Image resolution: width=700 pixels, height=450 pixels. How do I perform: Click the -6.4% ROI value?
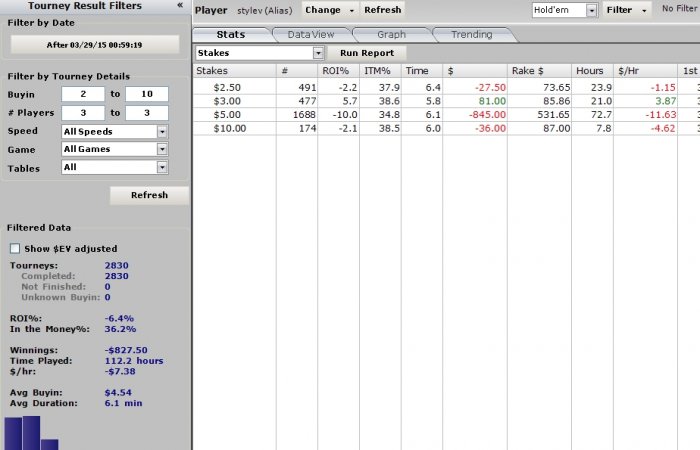coord(119,318)
